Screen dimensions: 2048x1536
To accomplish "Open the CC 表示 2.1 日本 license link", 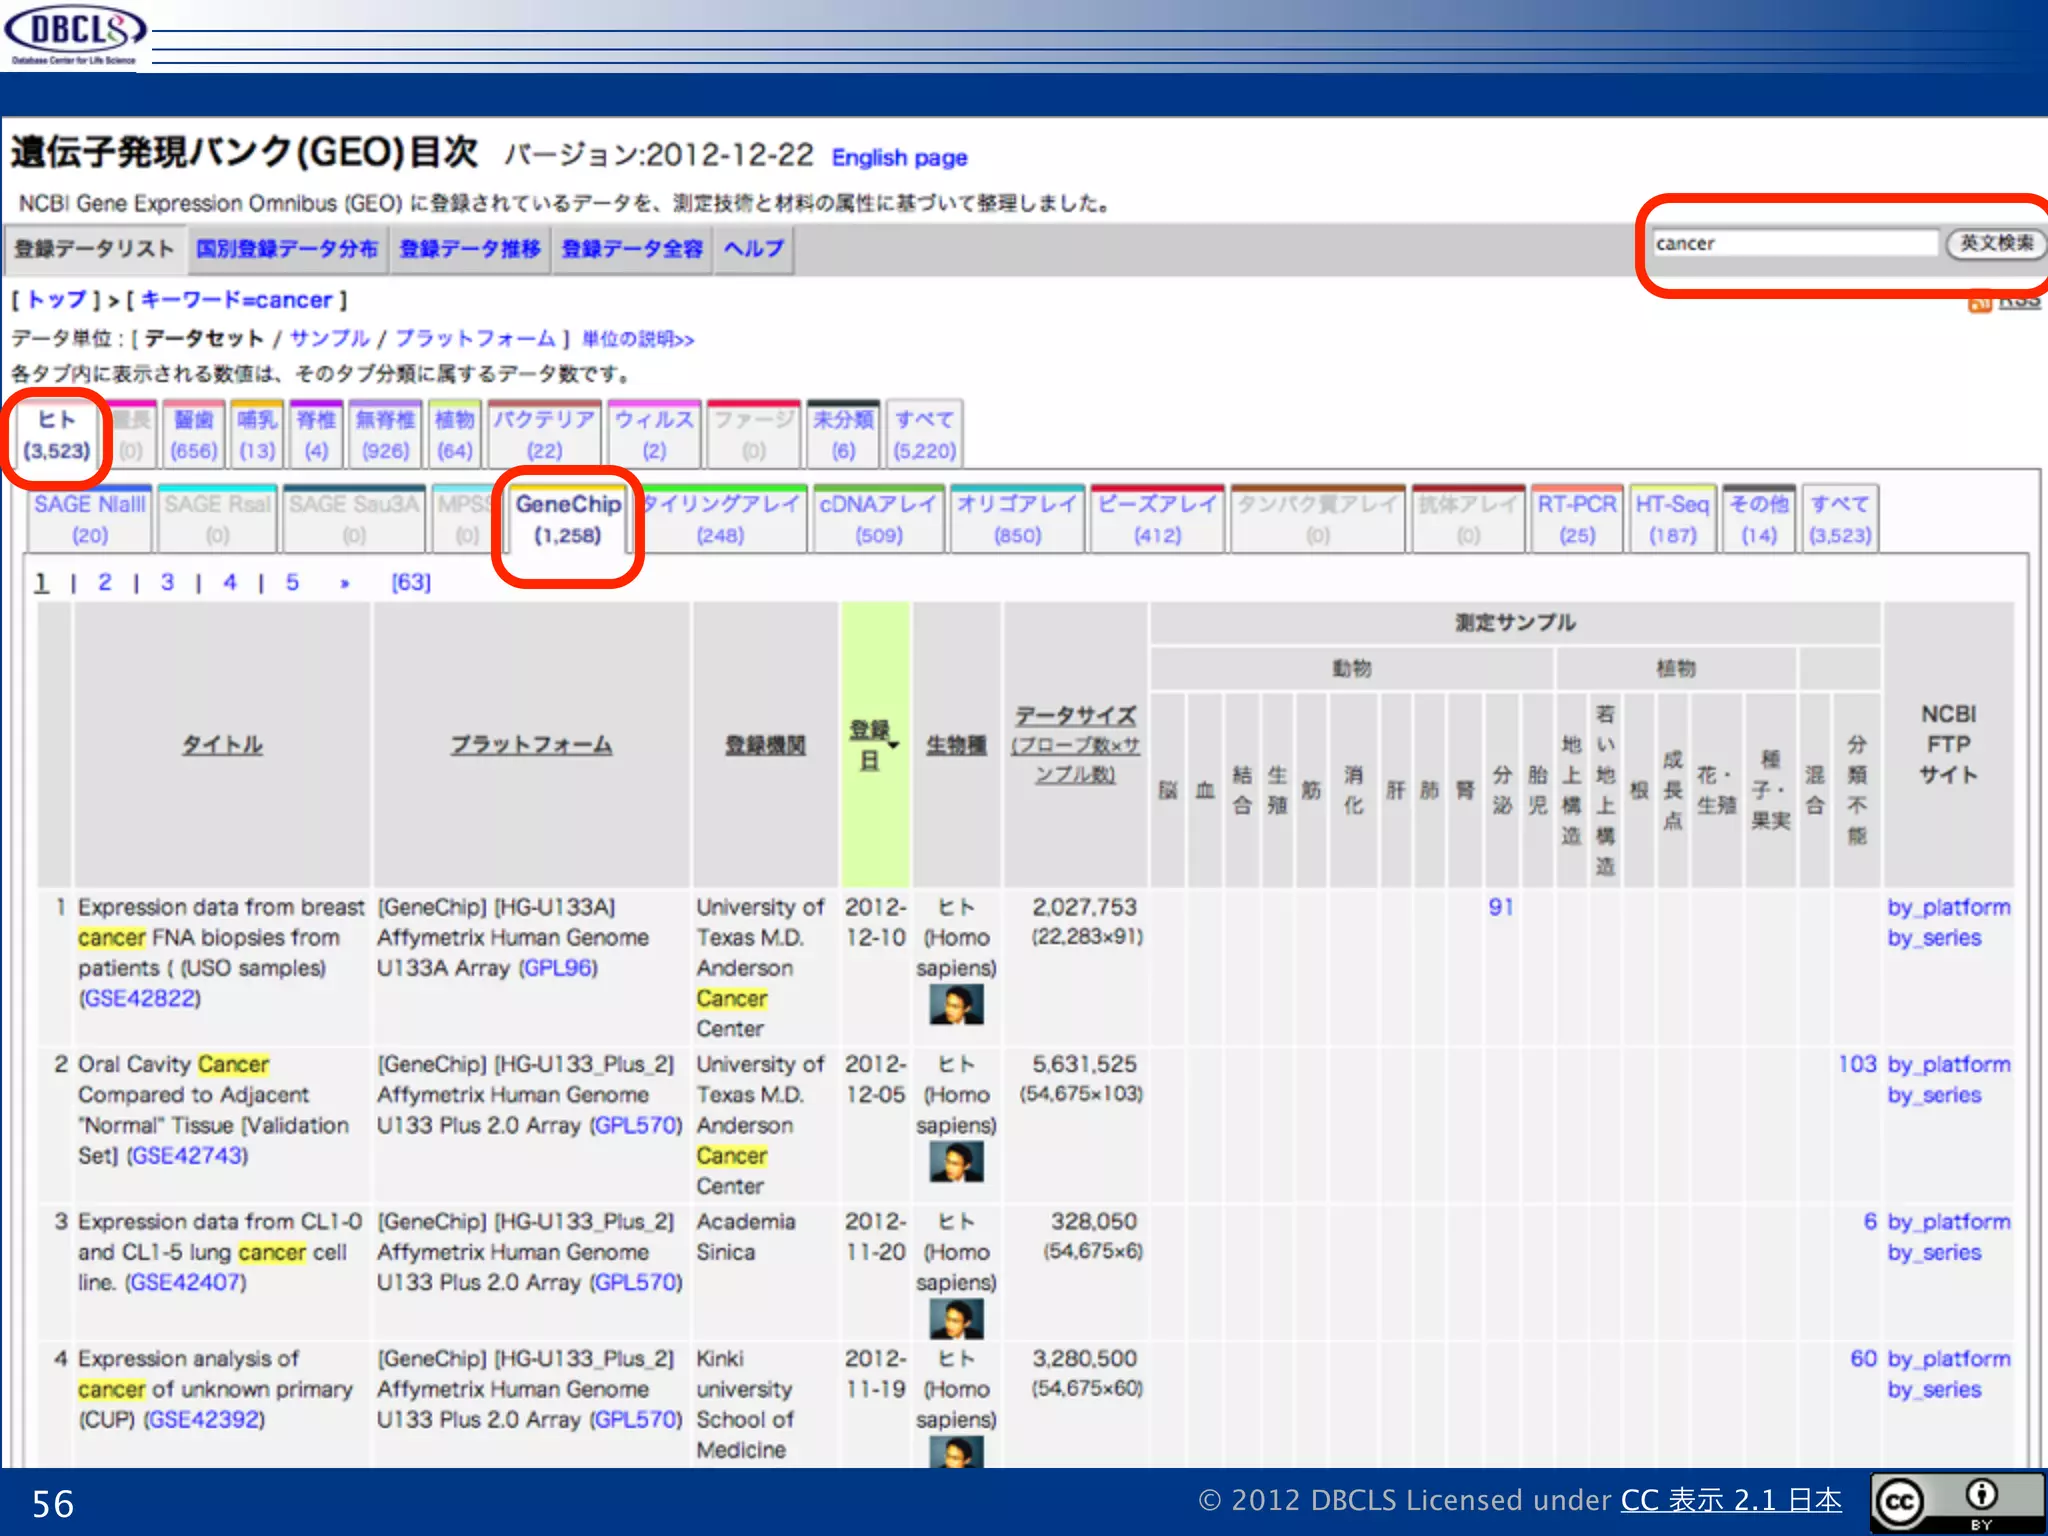I will (1731, 1500).
